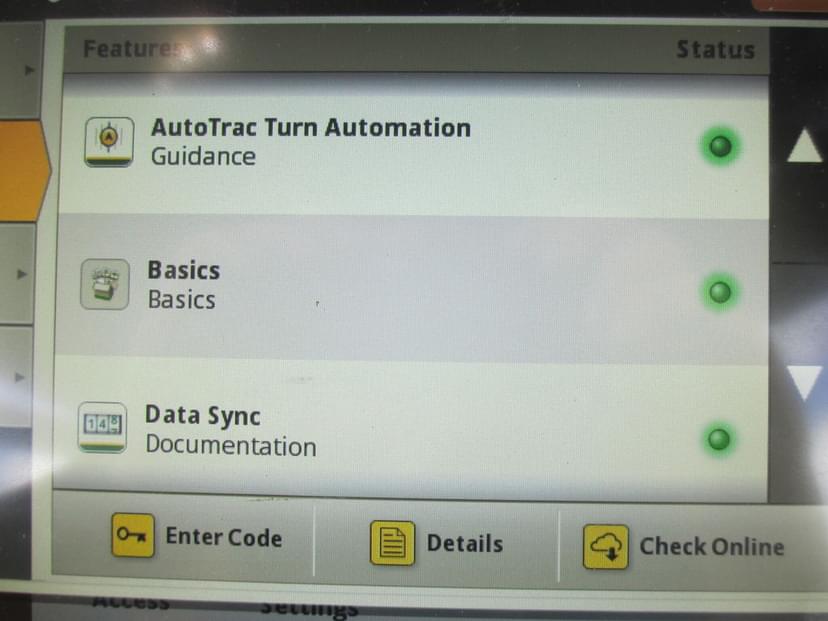Select the Data Sync title text
828x621 pixels.
pyautogui.click(x=203, y=415)
